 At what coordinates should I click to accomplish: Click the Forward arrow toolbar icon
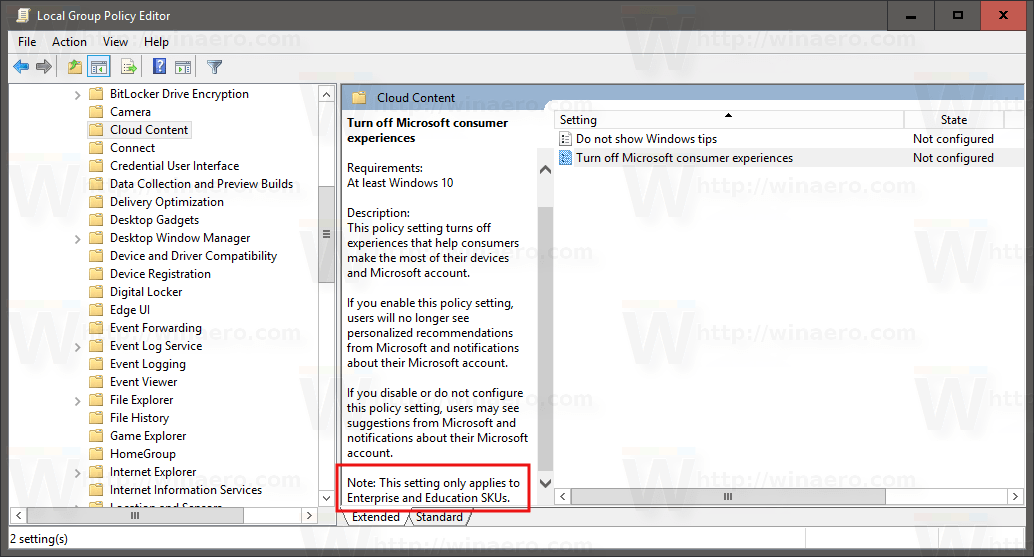44,67
